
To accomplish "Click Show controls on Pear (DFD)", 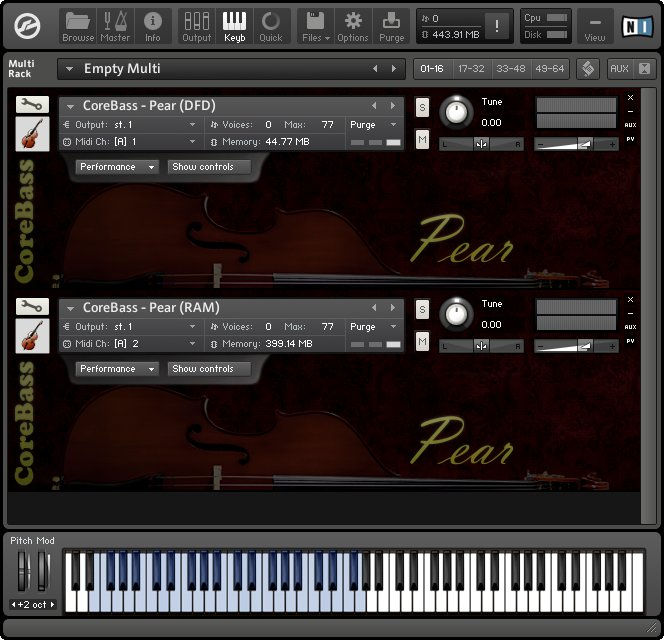I will (209, 167).
